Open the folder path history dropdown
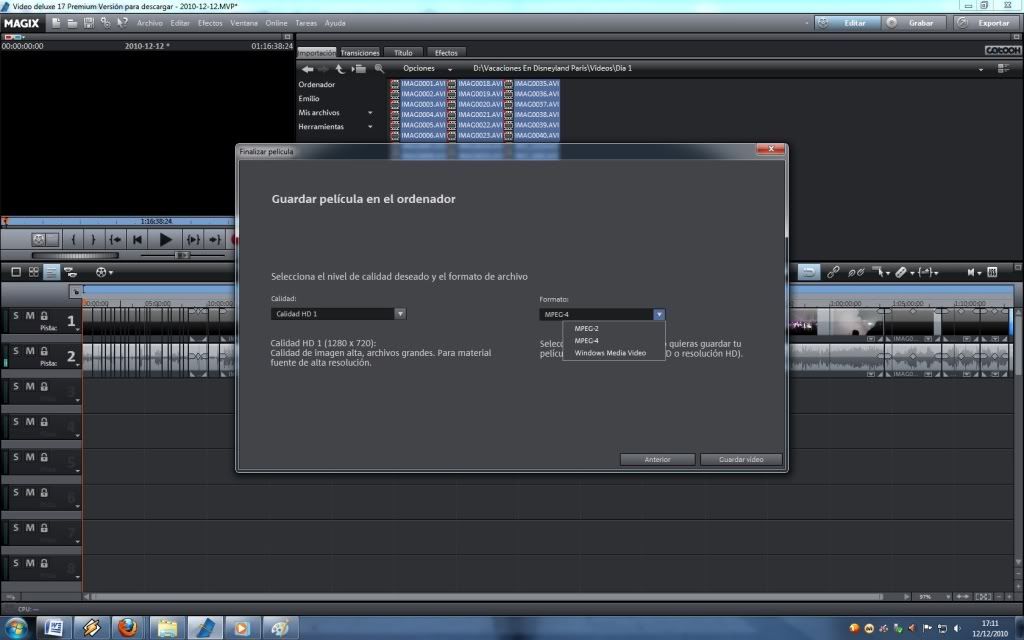1024x640 pixels. [x=980, y=69]
